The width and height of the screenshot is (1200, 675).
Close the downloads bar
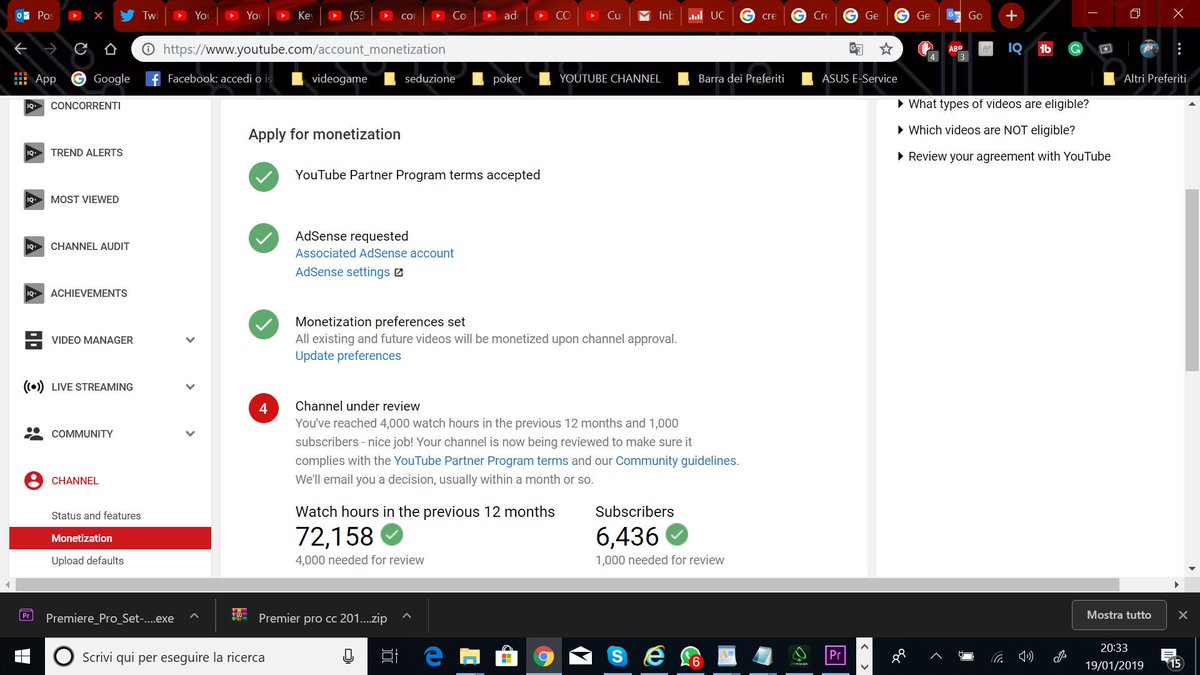(x=1183, y=615)
